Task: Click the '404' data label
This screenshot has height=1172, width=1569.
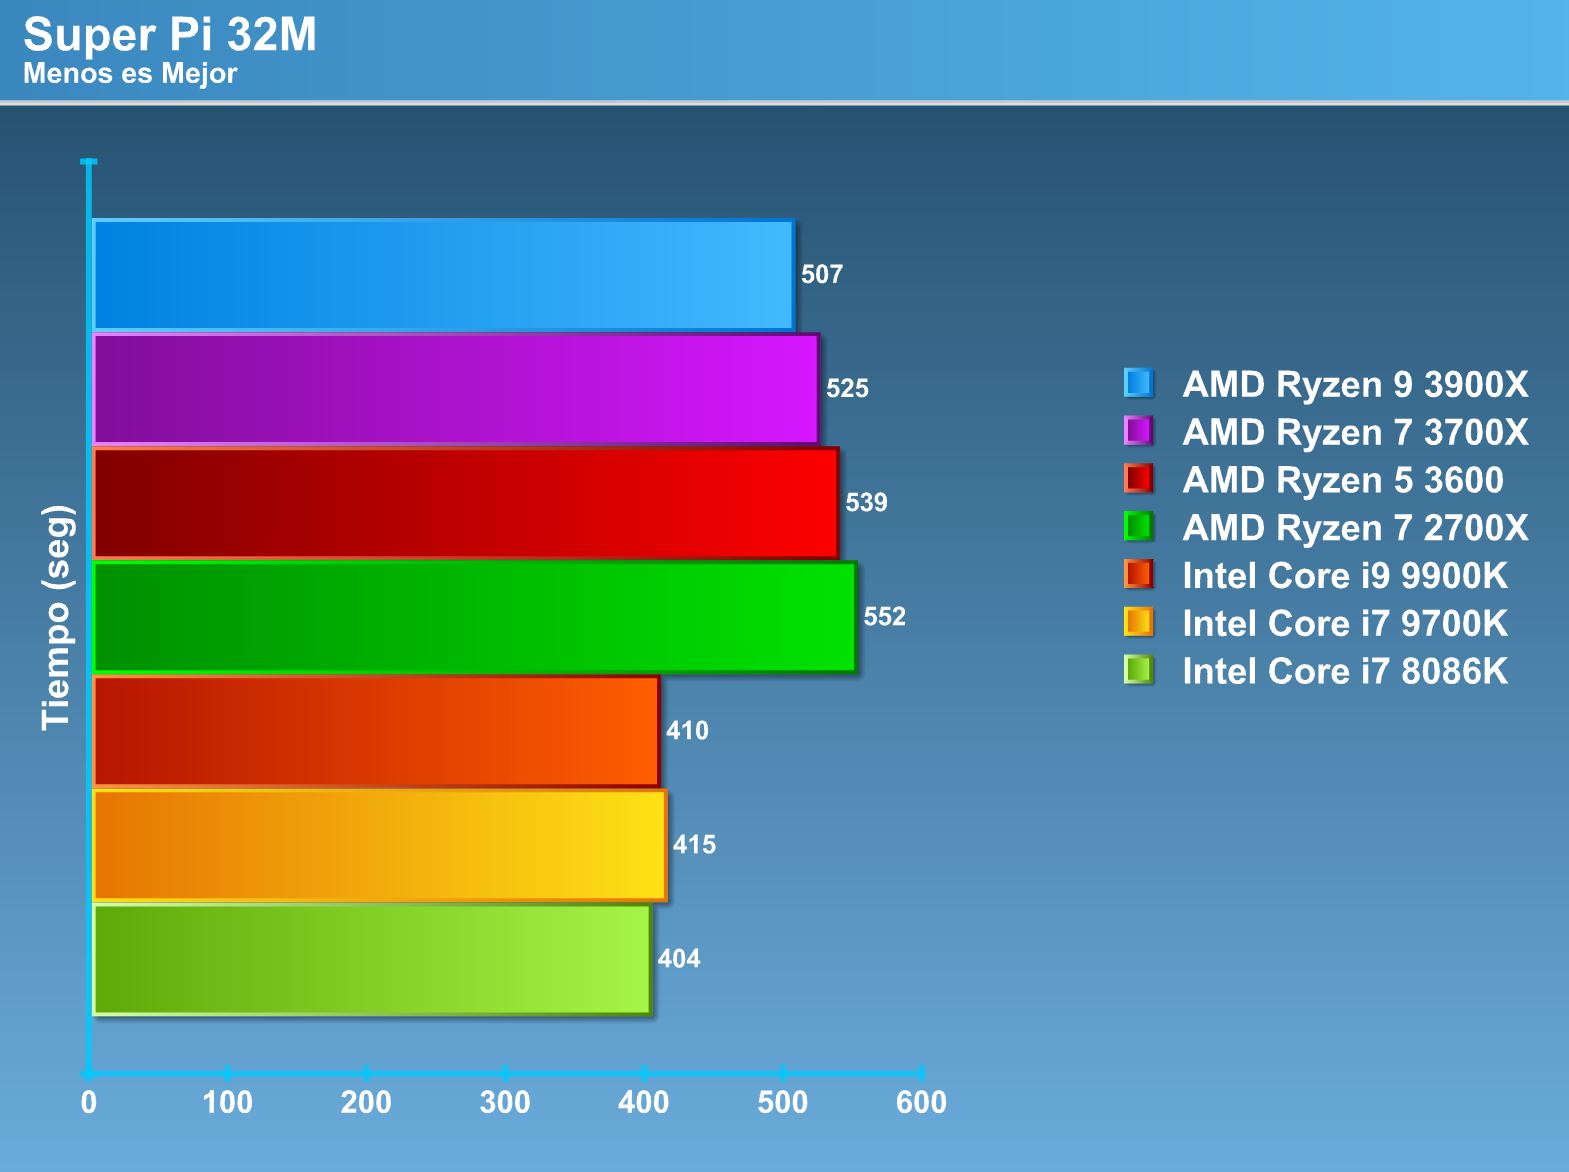Action: 679,958
